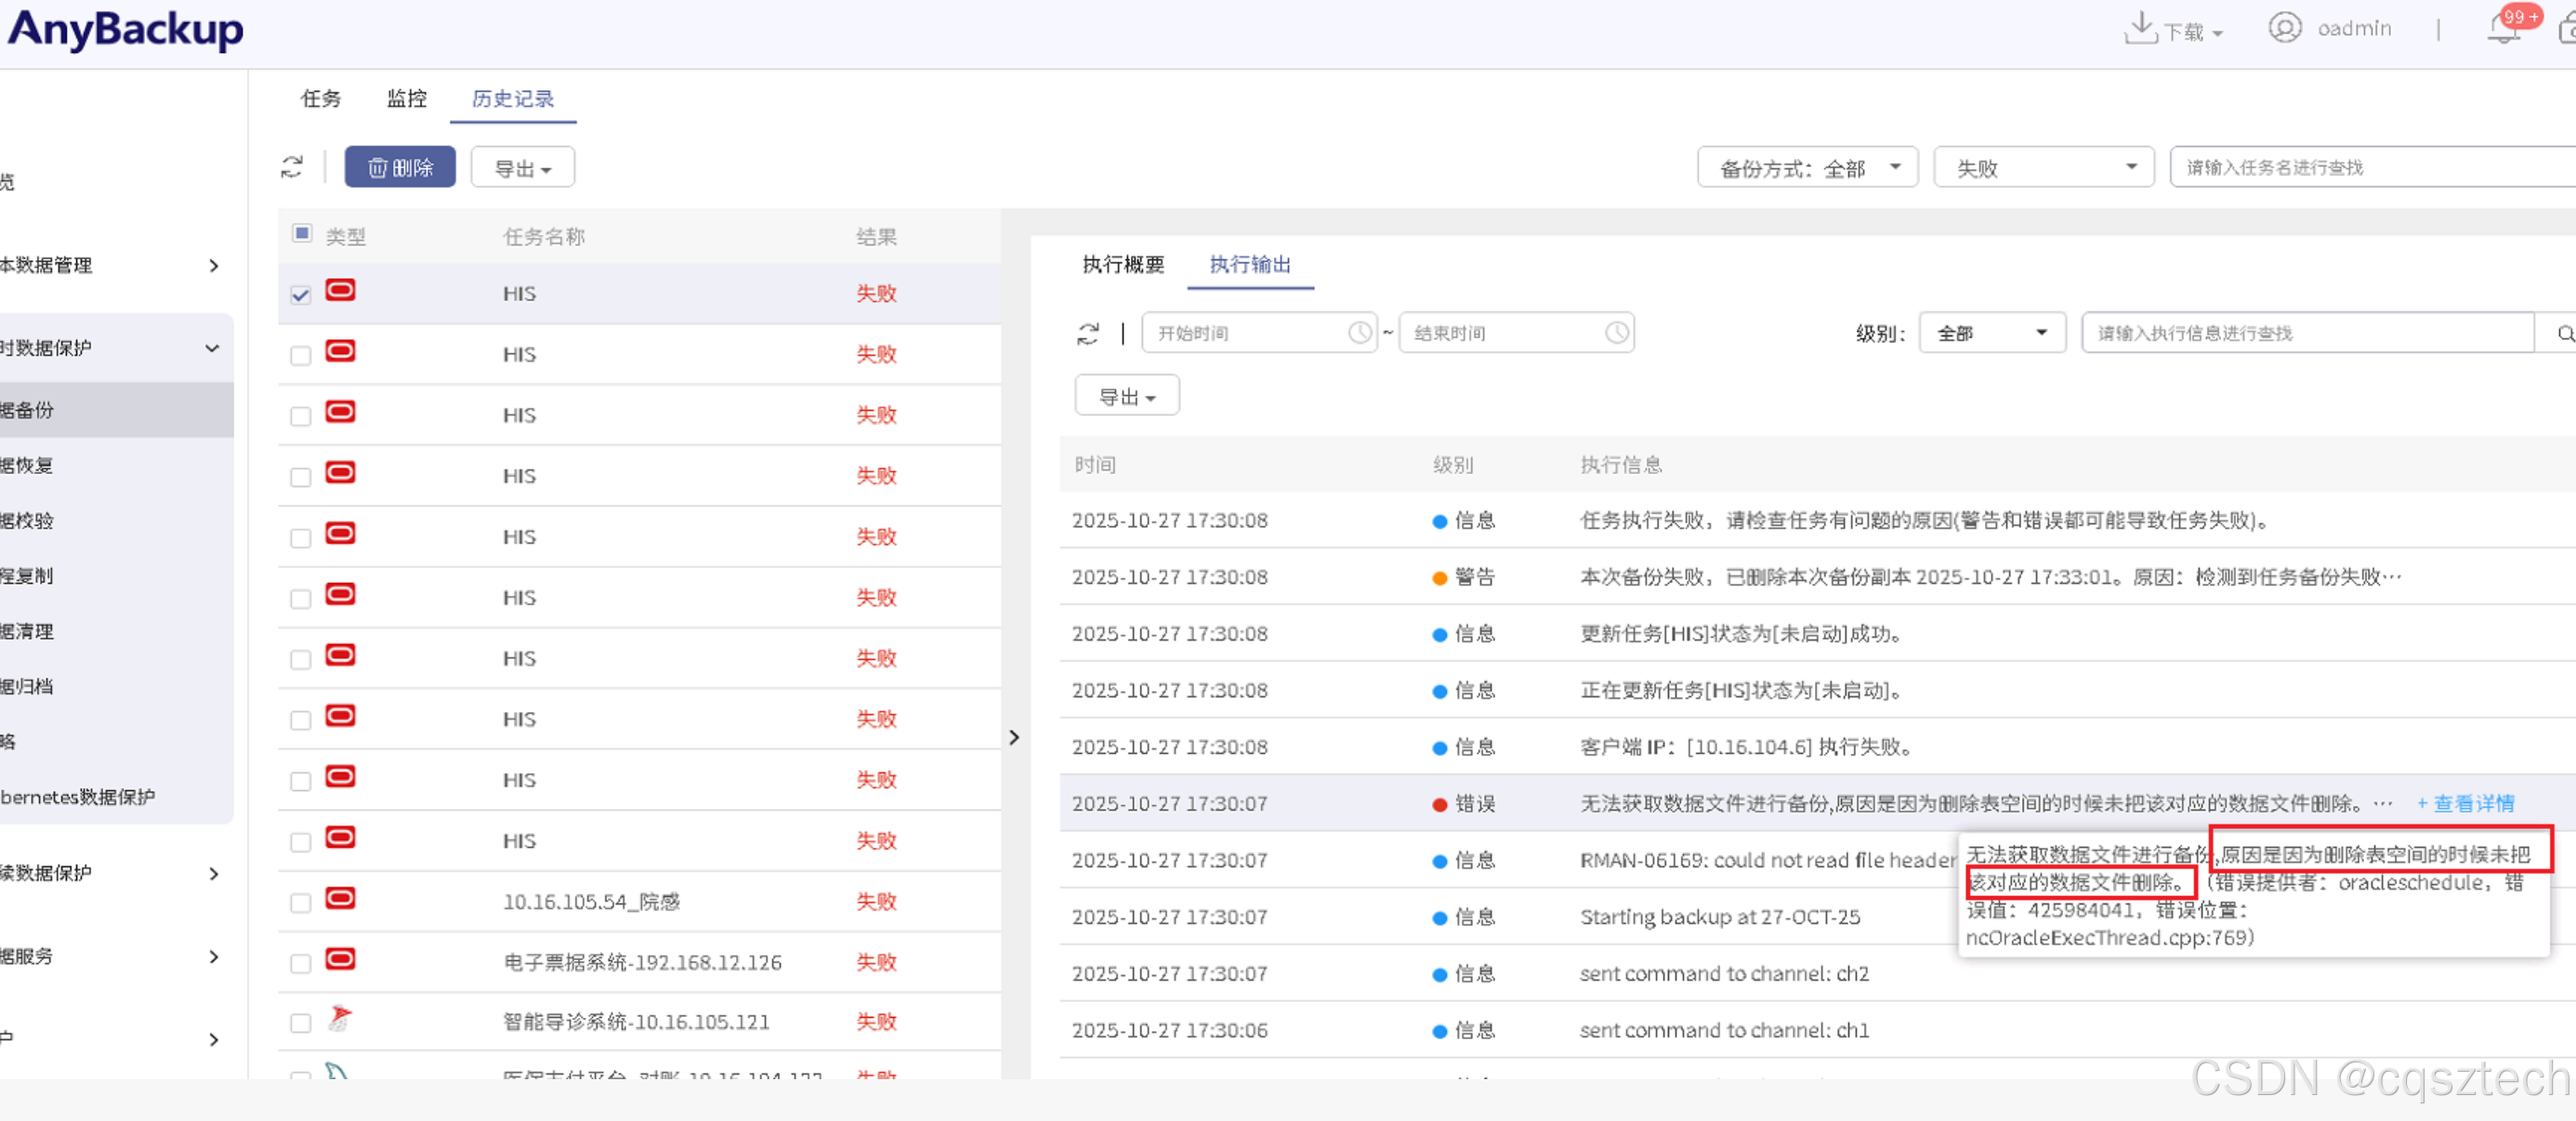Screen dimensions: 2576x1121
Task: Click the clock icon in the start time field
Action: coord(1359,333)
